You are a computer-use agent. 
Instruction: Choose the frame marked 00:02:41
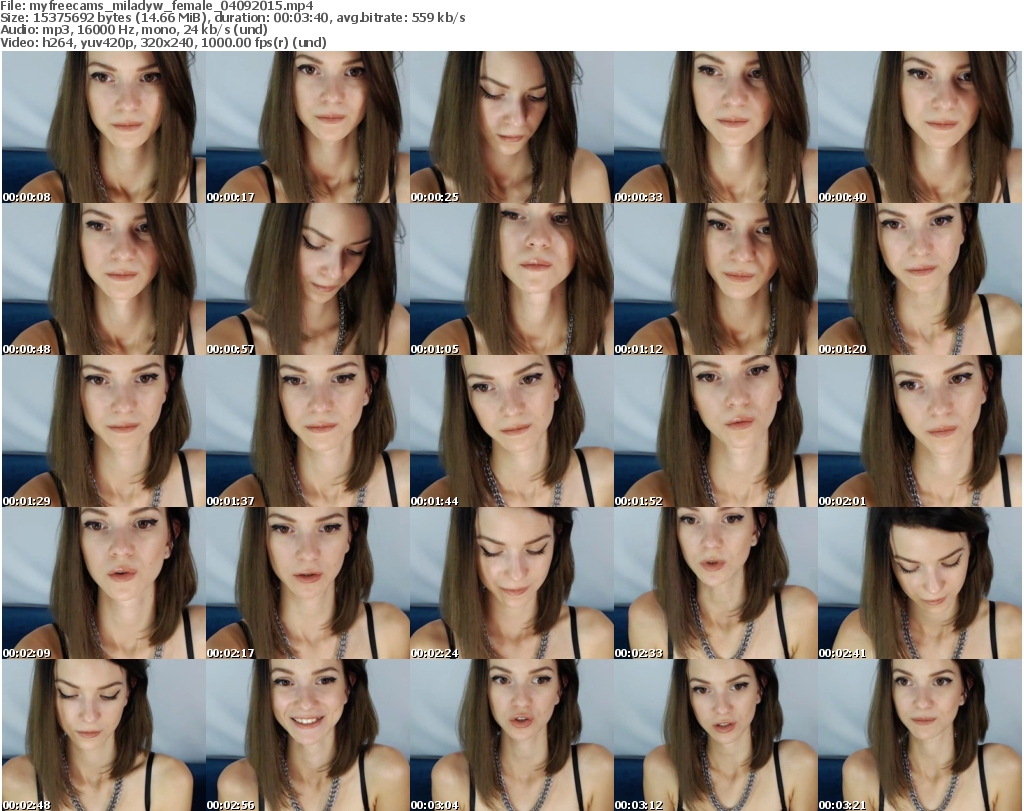(x=920, y=584)
